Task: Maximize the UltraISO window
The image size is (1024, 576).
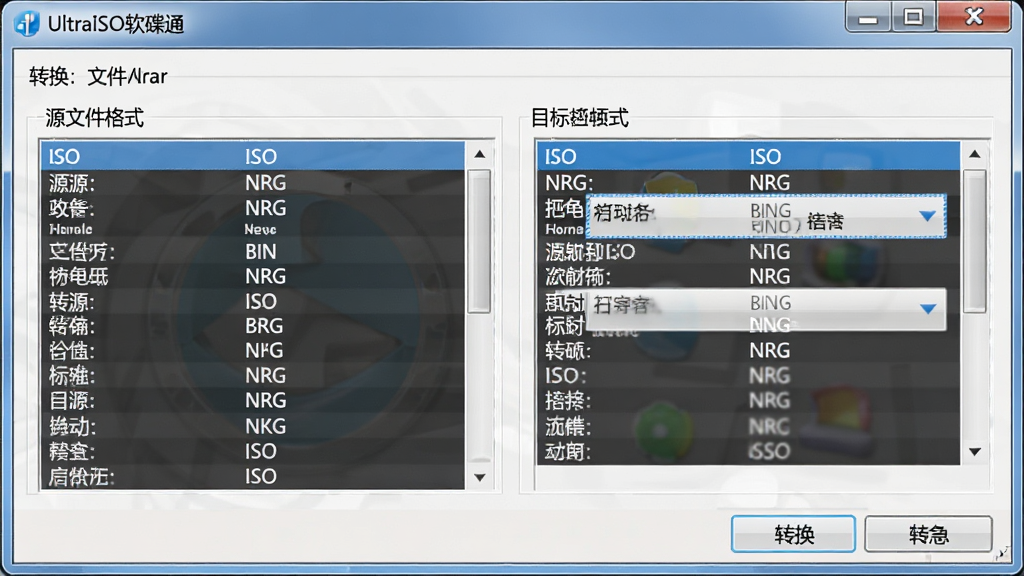Action: (914, 17)
